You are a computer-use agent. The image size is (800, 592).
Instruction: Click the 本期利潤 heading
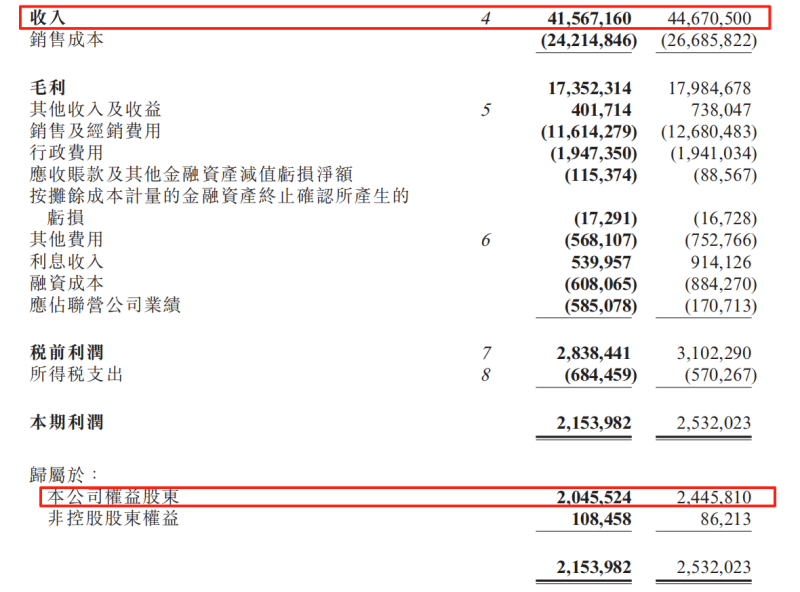66,422
